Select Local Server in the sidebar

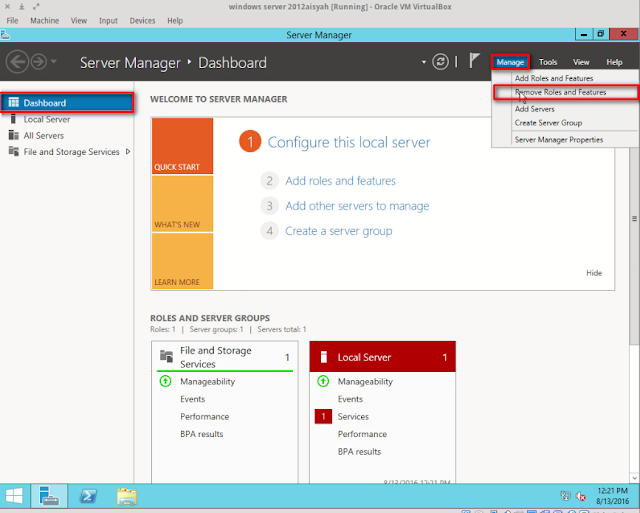coord(47,119)
